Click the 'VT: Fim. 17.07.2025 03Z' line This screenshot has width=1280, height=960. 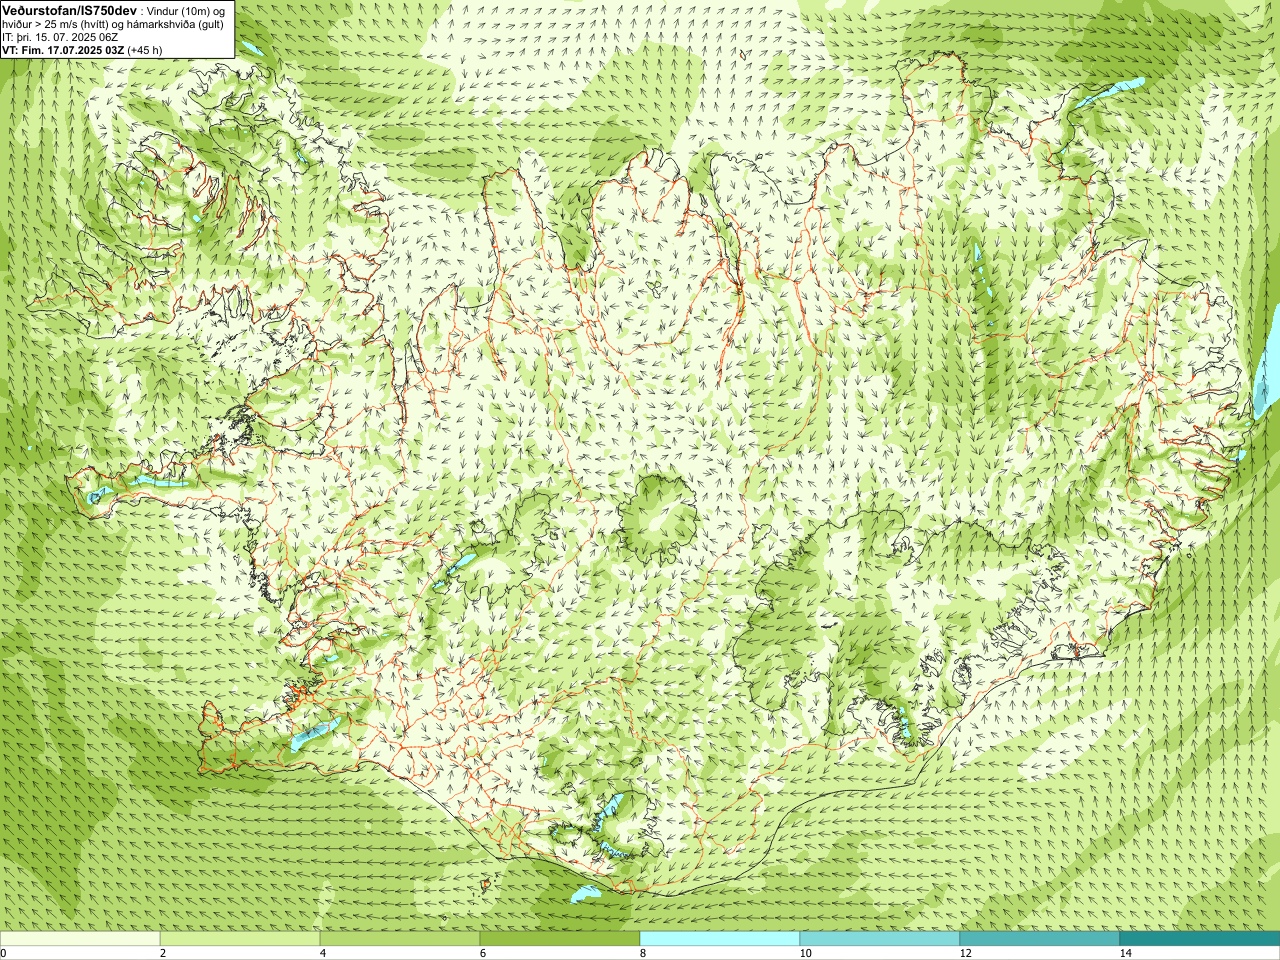[x=63, y=49]
